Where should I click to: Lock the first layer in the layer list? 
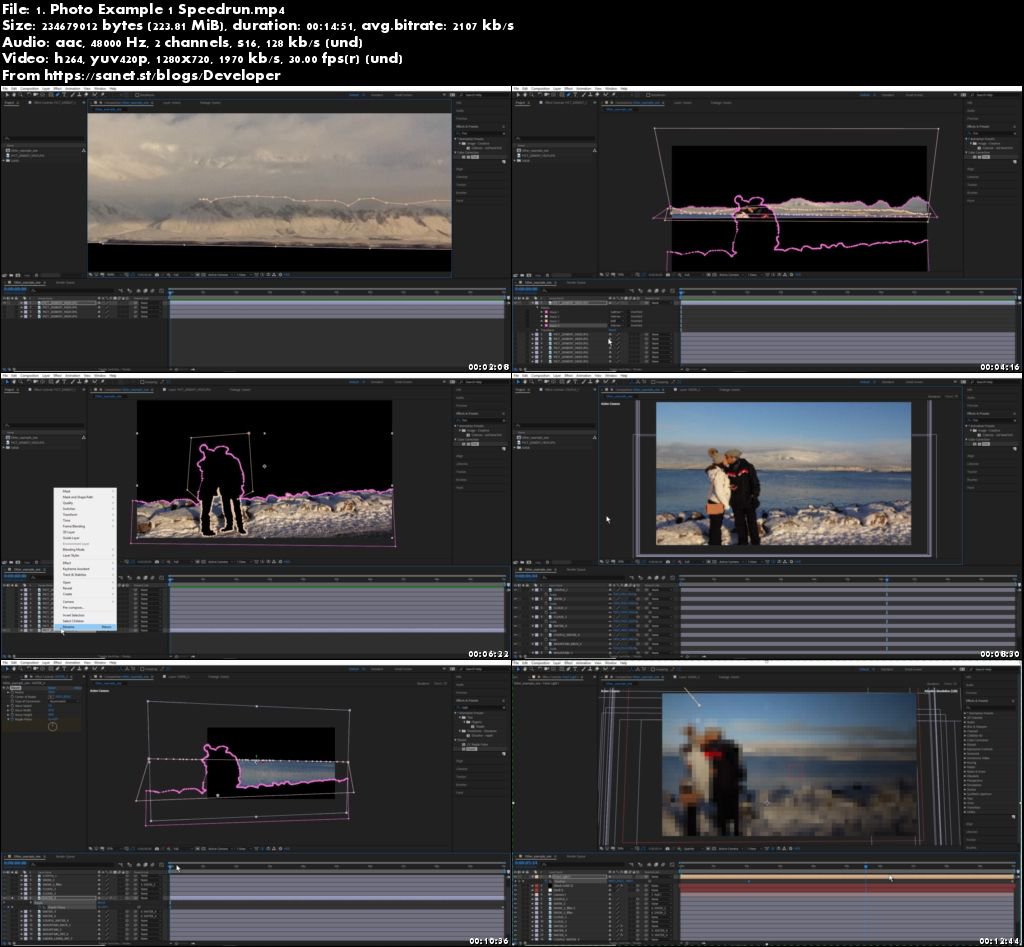(15, 303)
